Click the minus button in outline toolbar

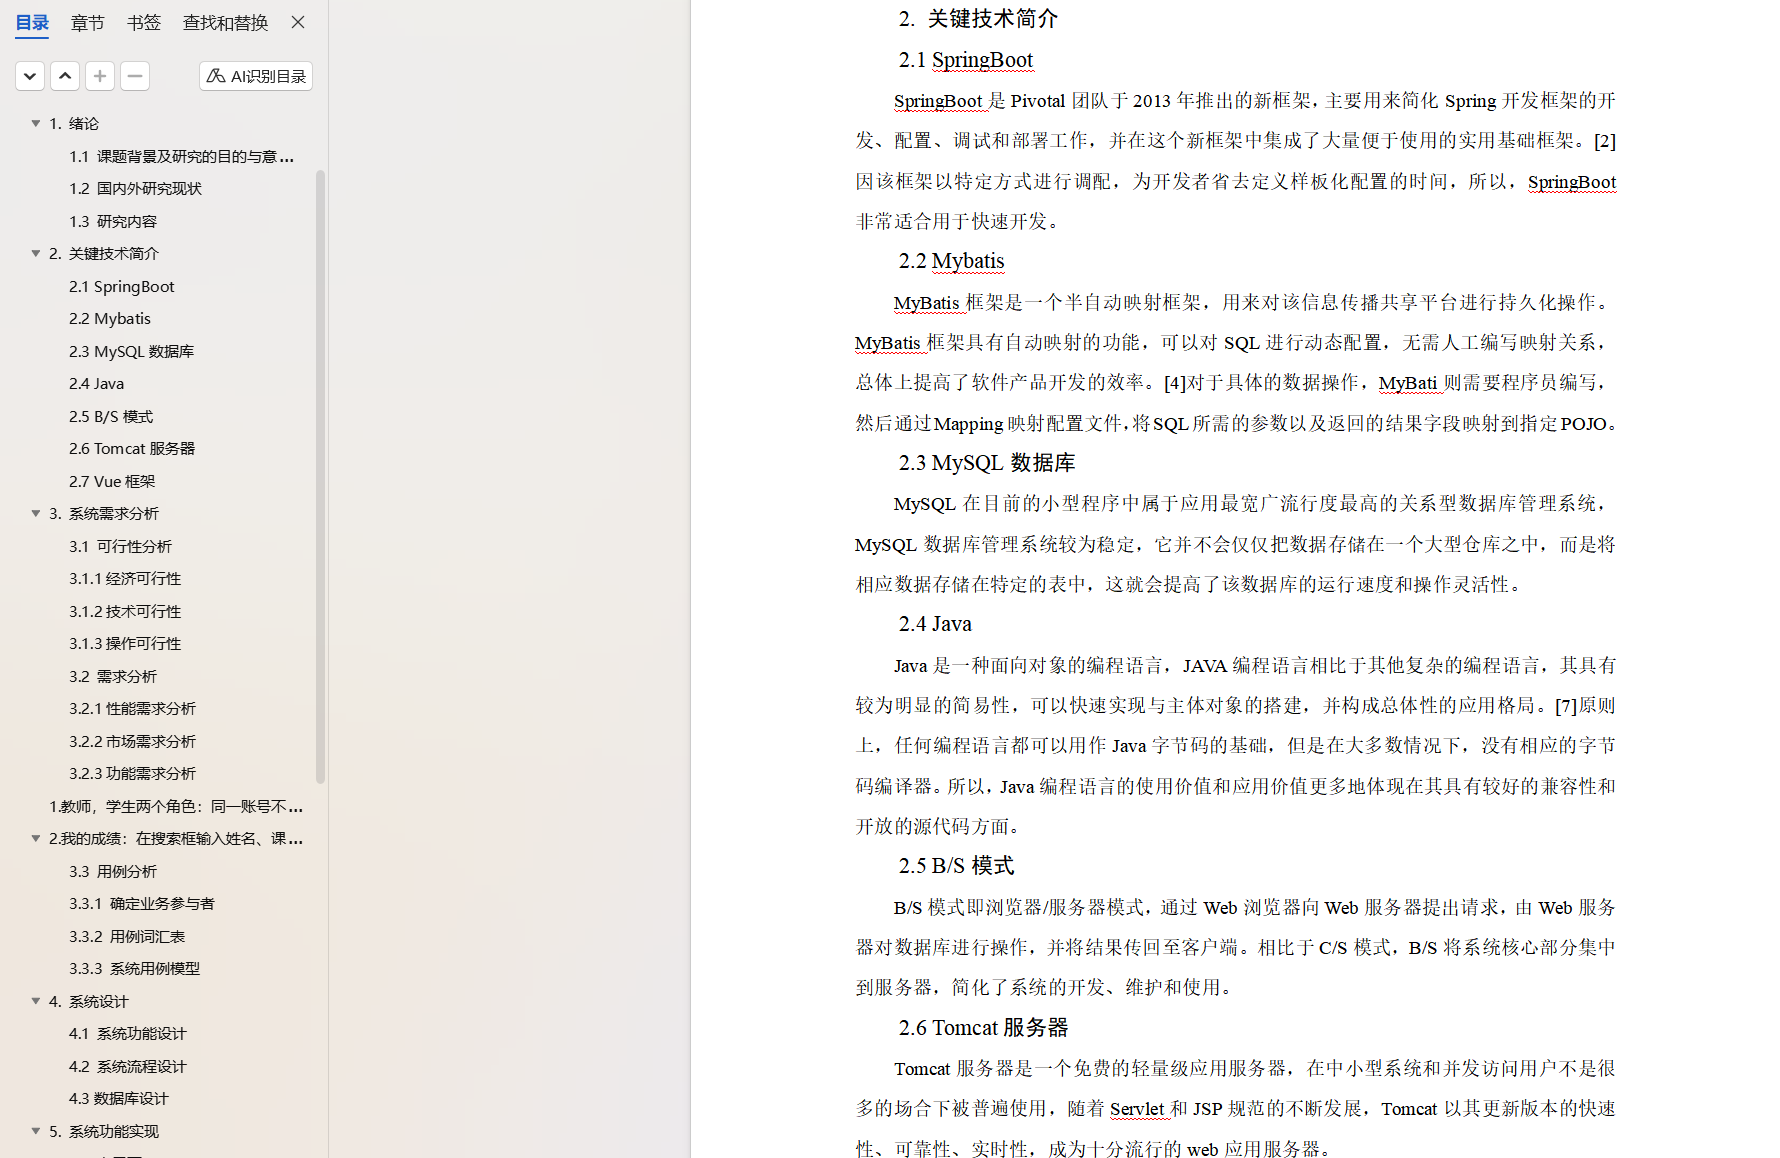point(135,76)
